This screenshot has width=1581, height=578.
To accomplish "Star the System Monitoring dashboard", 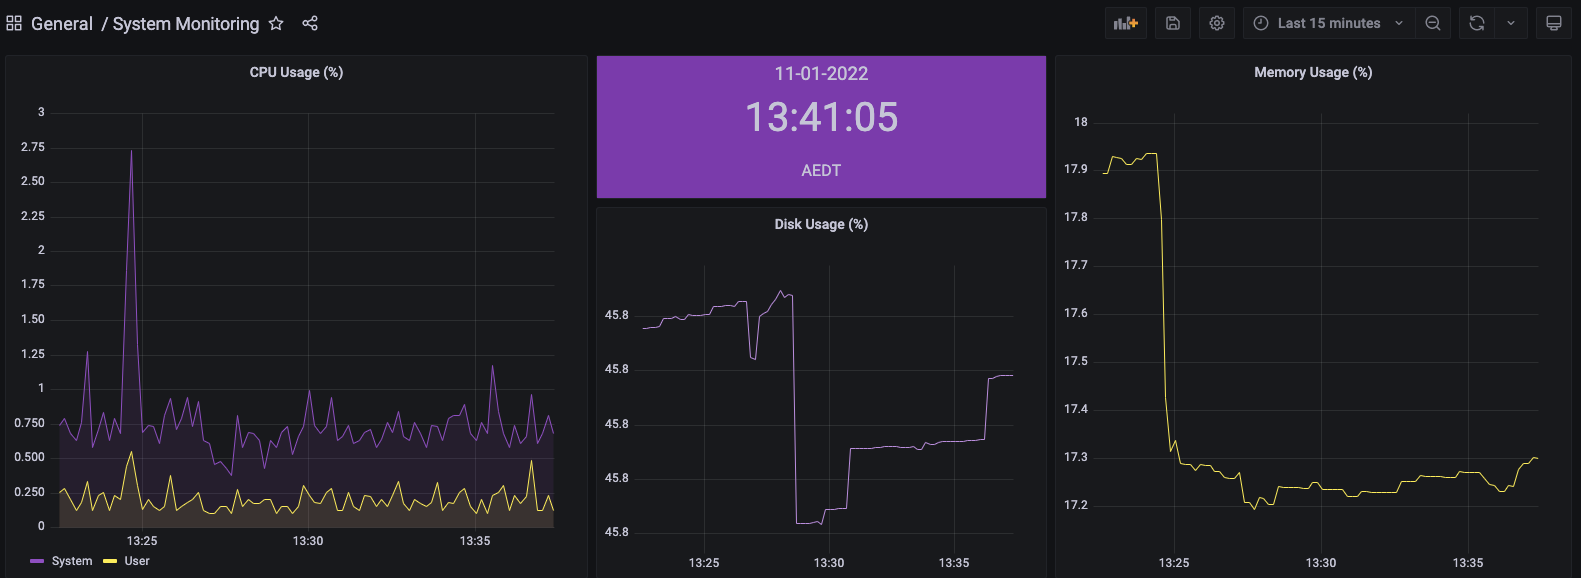I will [276, 23].
